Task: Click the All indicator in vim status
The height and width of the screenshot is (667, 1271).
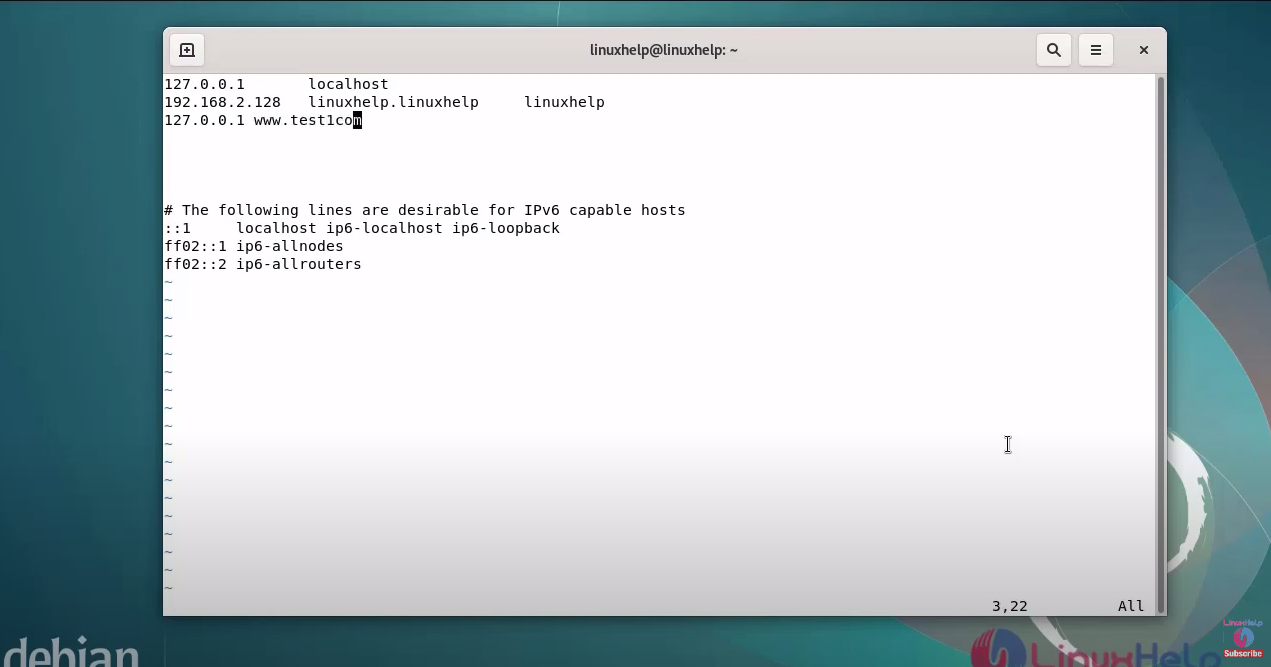Action: click(x=1131, y=606)
